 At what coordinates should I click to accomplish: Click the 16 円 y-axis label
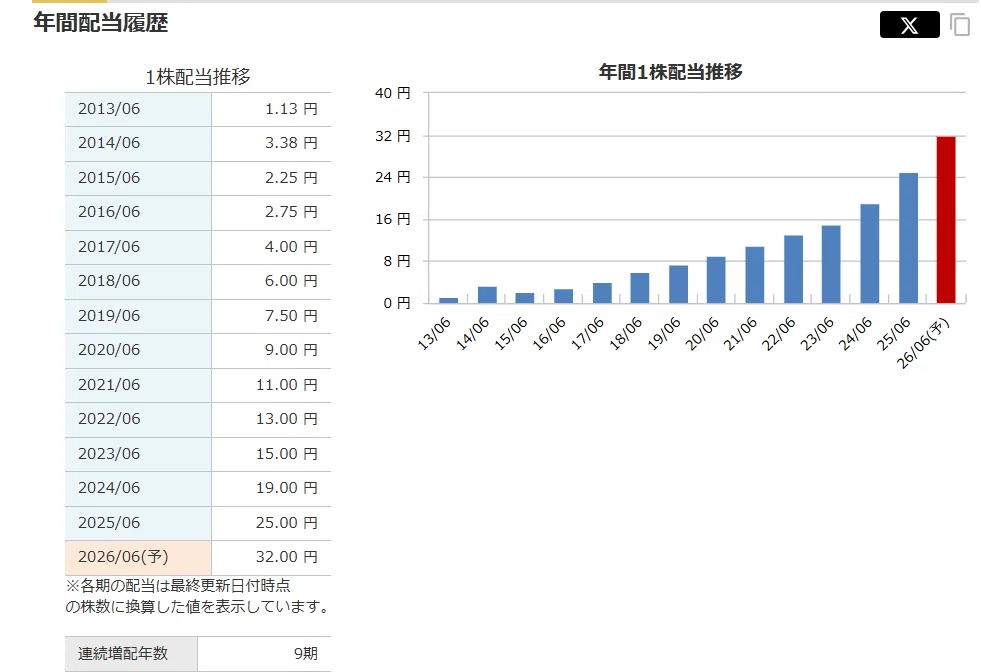392,220
